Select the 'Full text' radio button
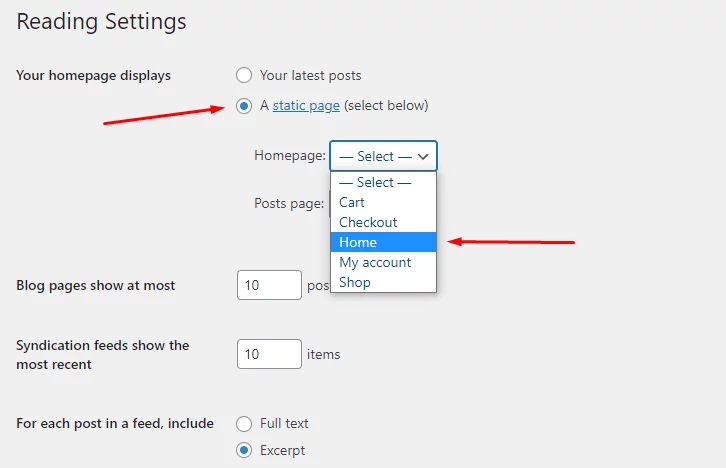 point(244,424)
